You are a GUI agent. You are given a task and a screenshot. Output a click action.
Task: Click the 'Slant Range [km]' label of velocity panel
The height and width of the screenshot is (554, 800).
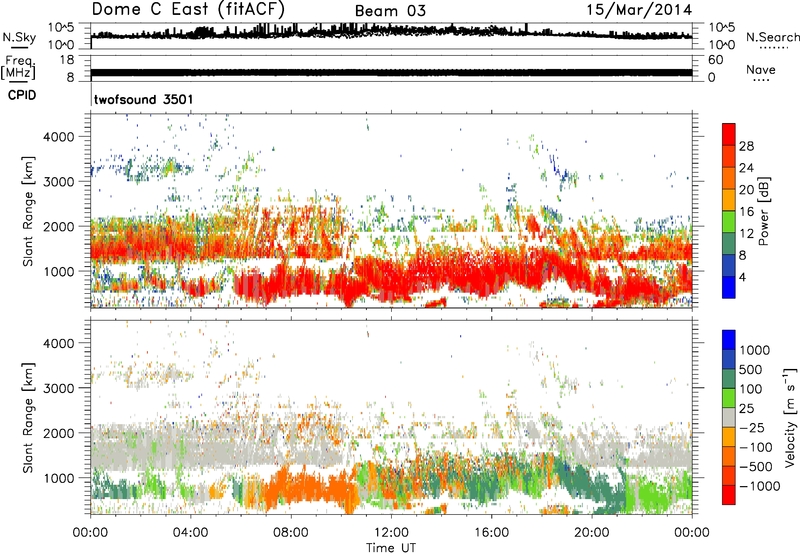pos(28,418)
